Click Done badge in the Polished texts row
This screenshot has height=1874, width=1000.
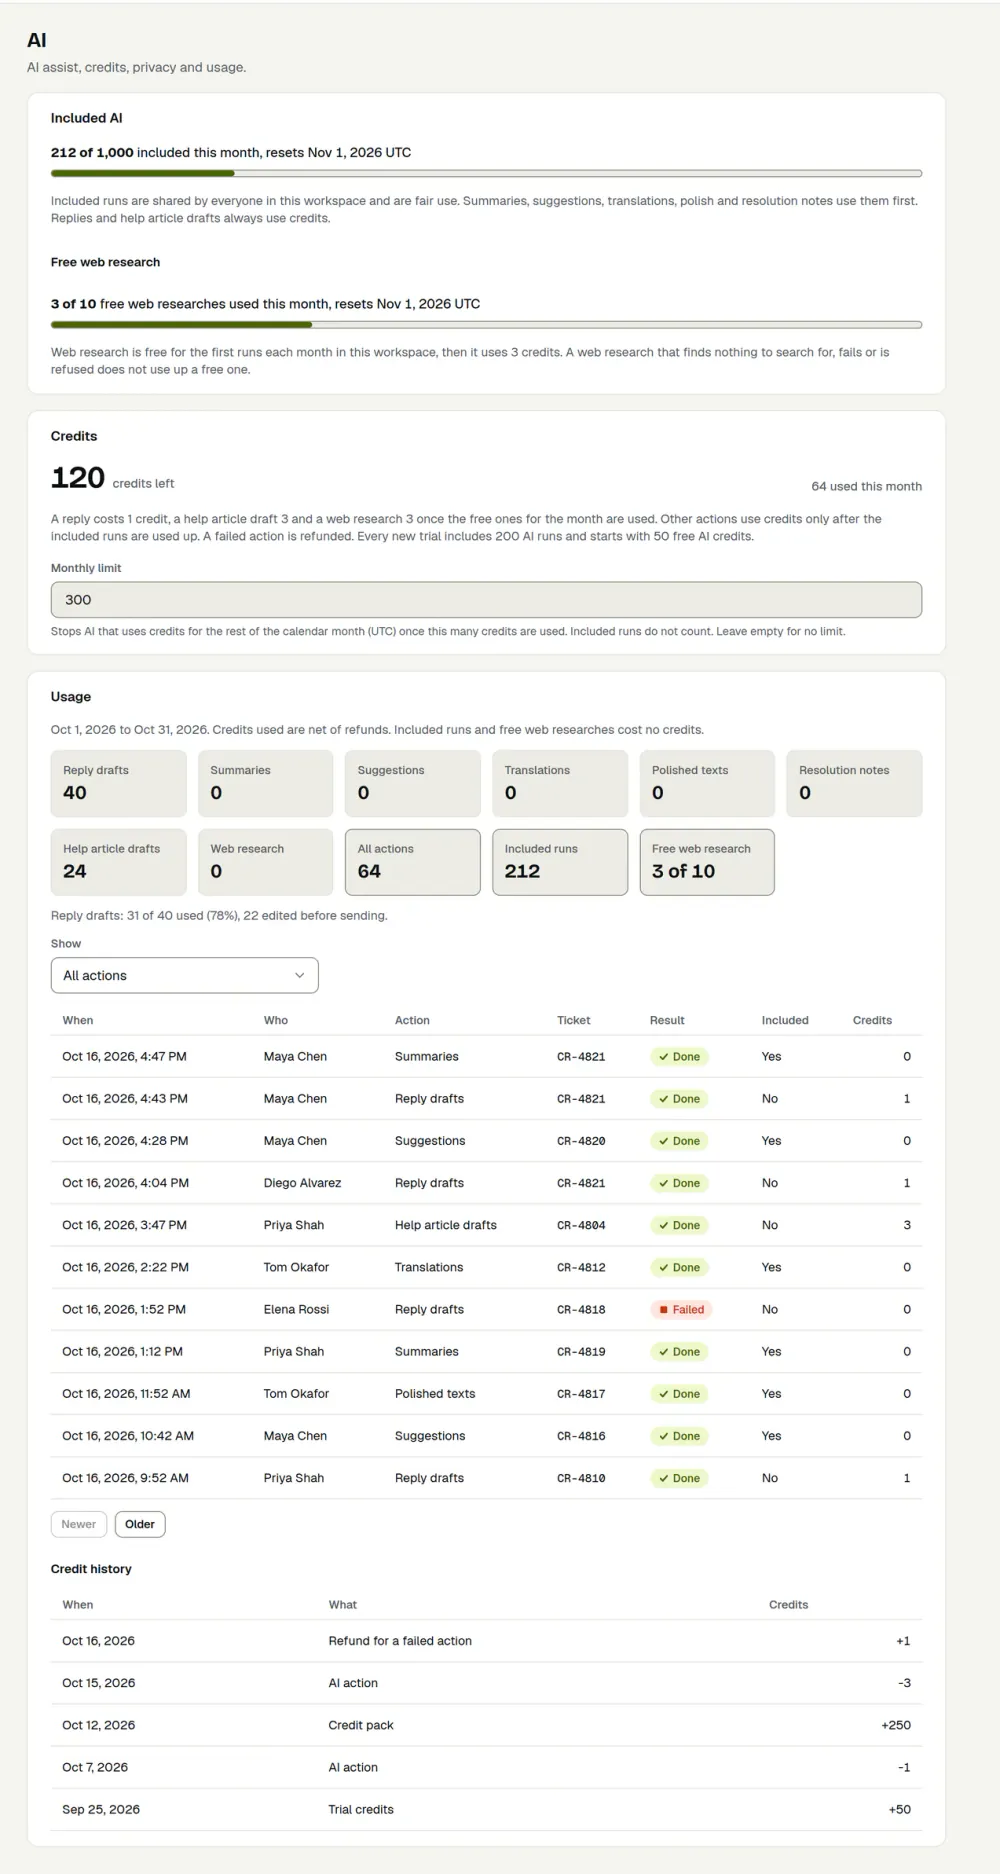[x=679, y=1393]
